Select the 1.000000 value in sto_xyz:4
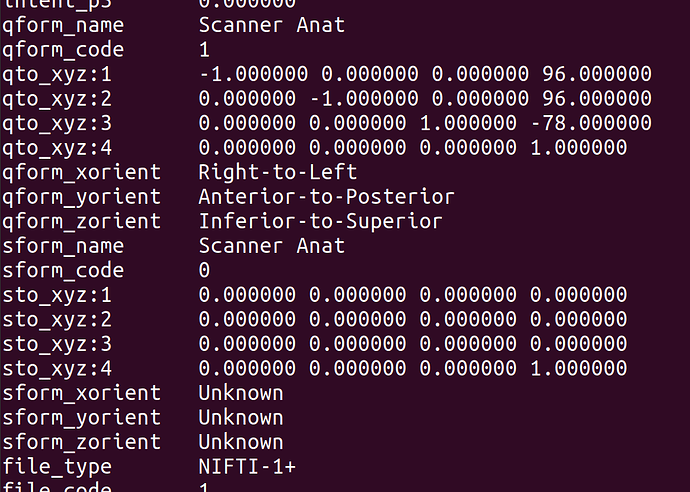The height and width of the screenshot is (492, 690). [x=579, y=368]
